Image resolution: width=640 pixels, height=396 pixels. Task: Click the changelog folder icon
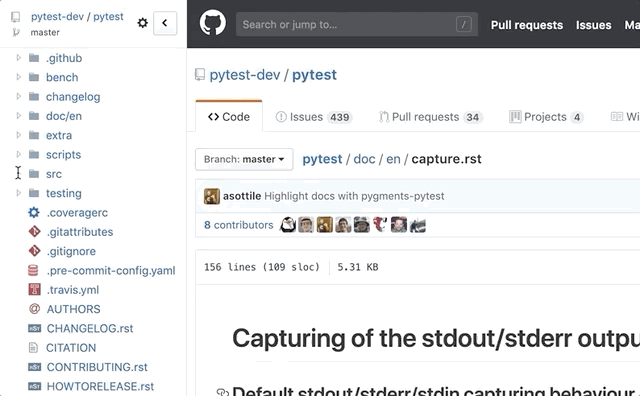(34, 96)
